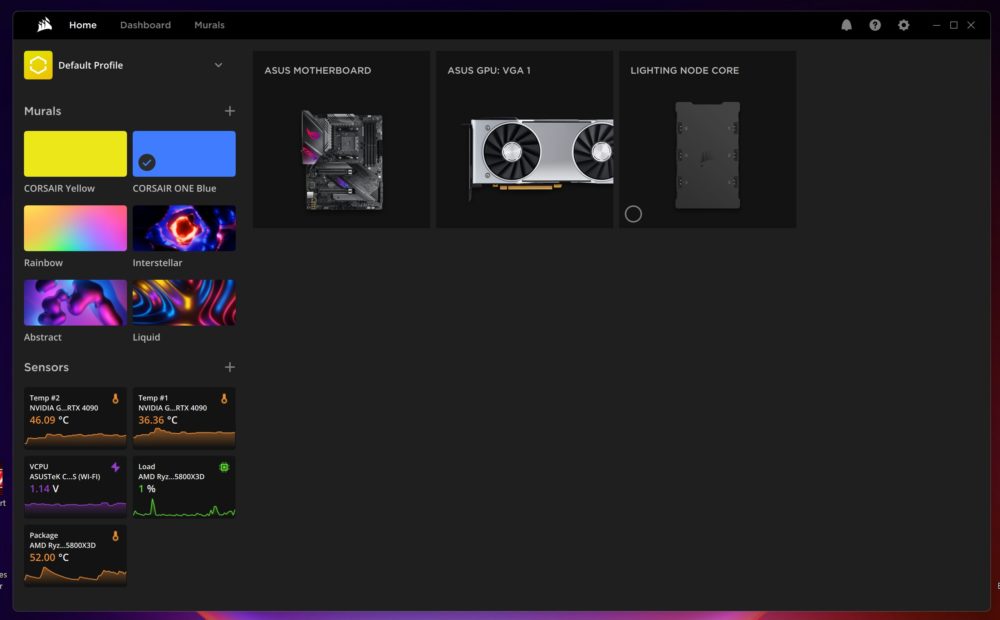Open the help question mark icon
The image size is (1000, 620).
[875, 25]
